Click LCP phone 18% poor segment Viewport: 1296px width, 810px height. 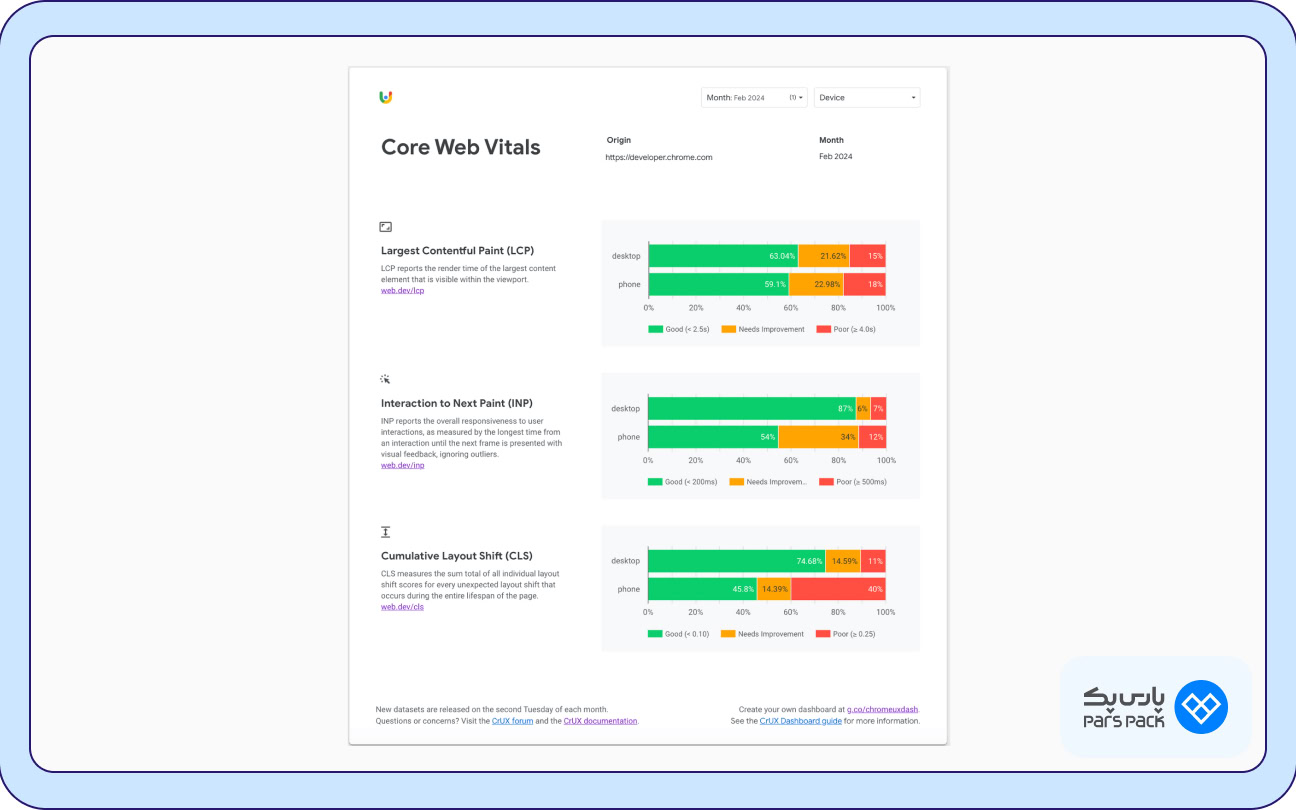pos(865,284)
